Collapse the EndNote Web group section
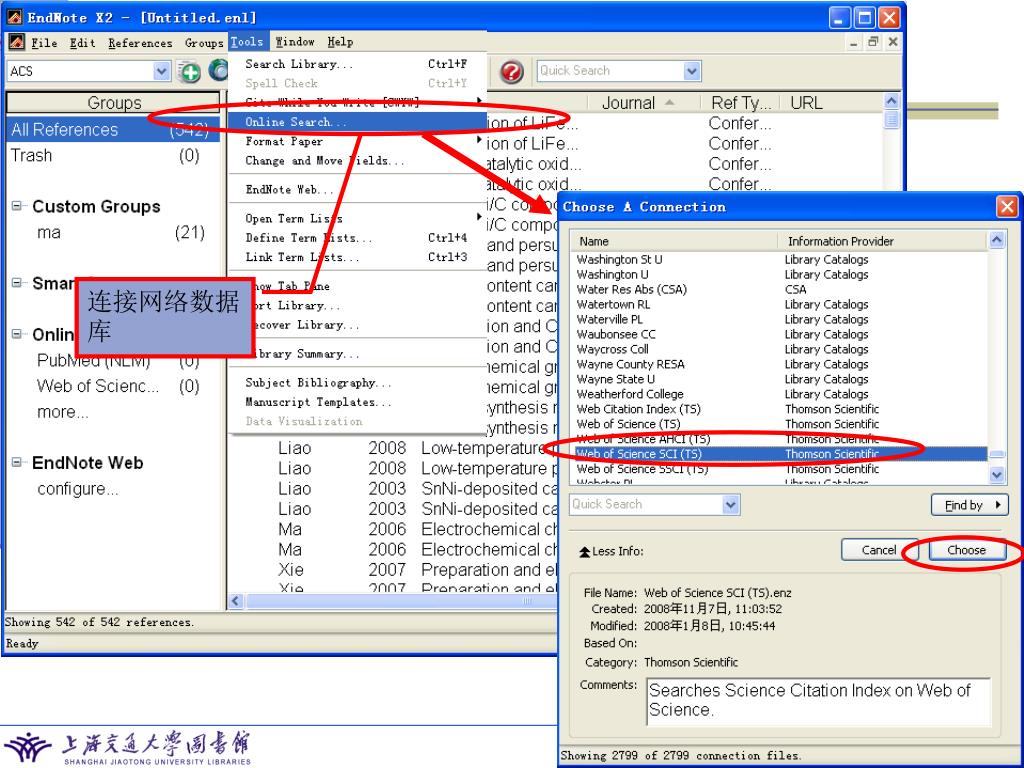1024x768 pixels. tap(17, 462)
